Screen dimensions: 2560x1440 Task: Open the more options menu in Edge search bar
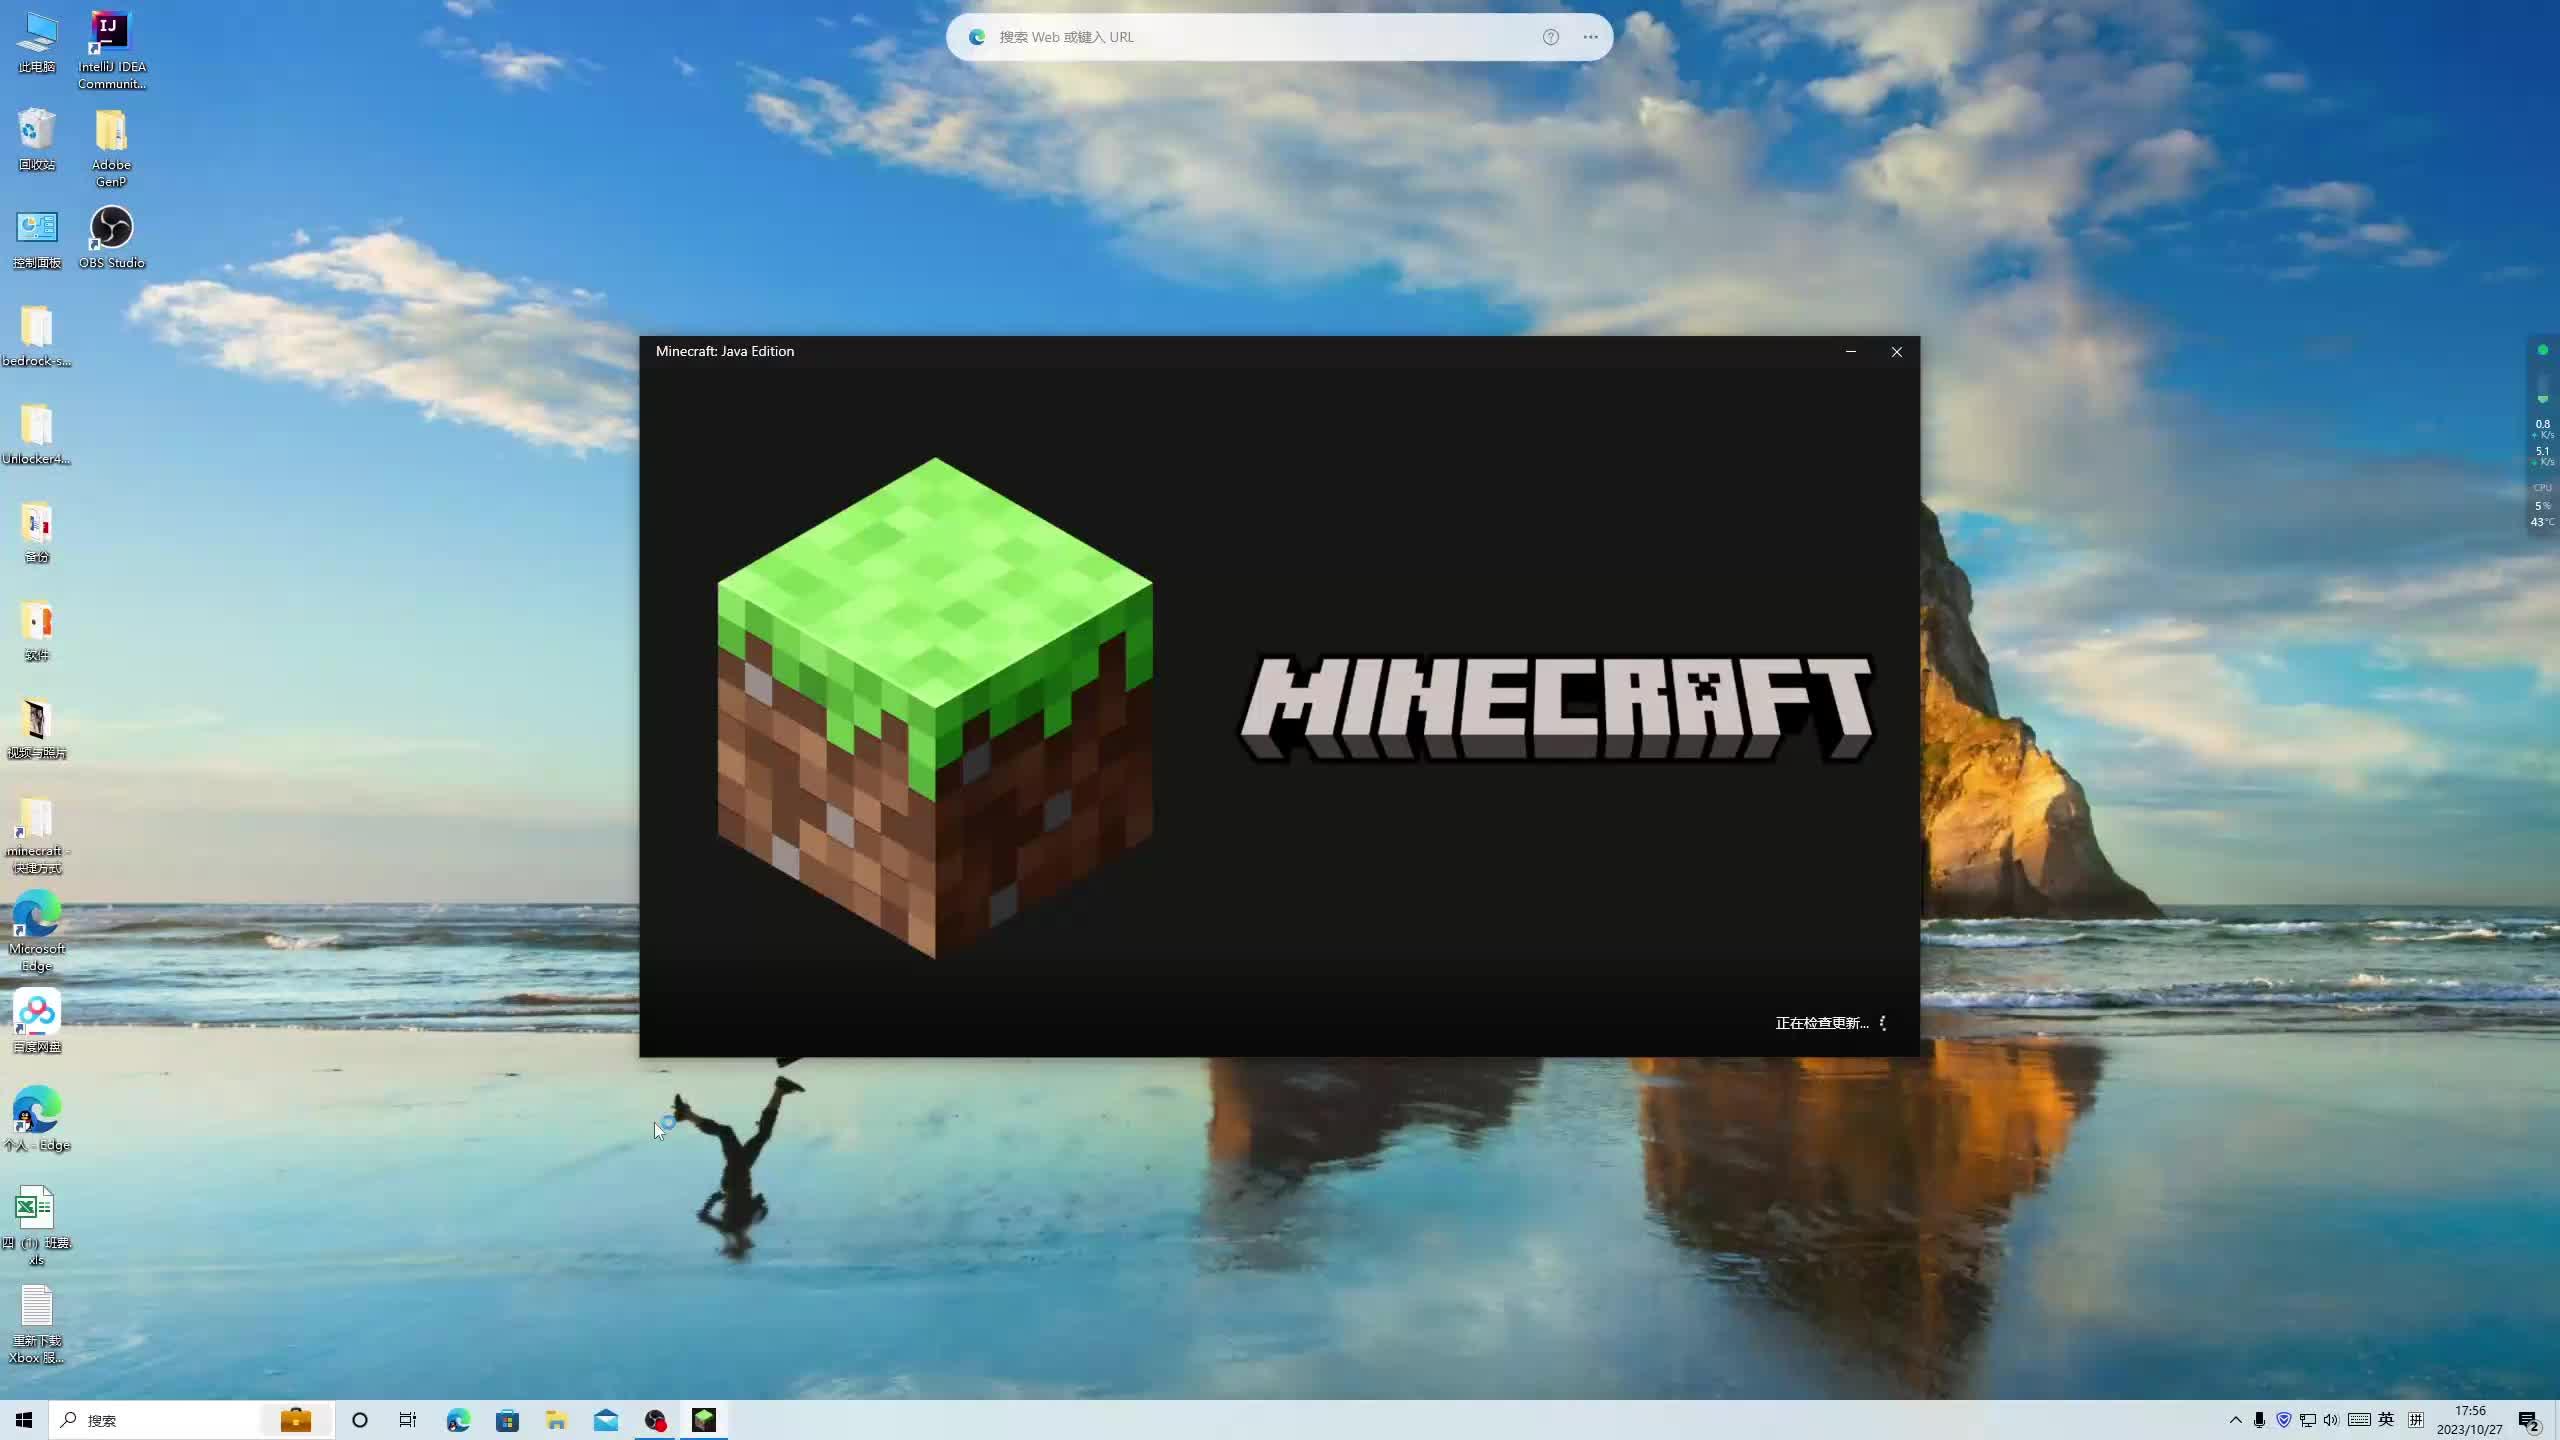1591,37
